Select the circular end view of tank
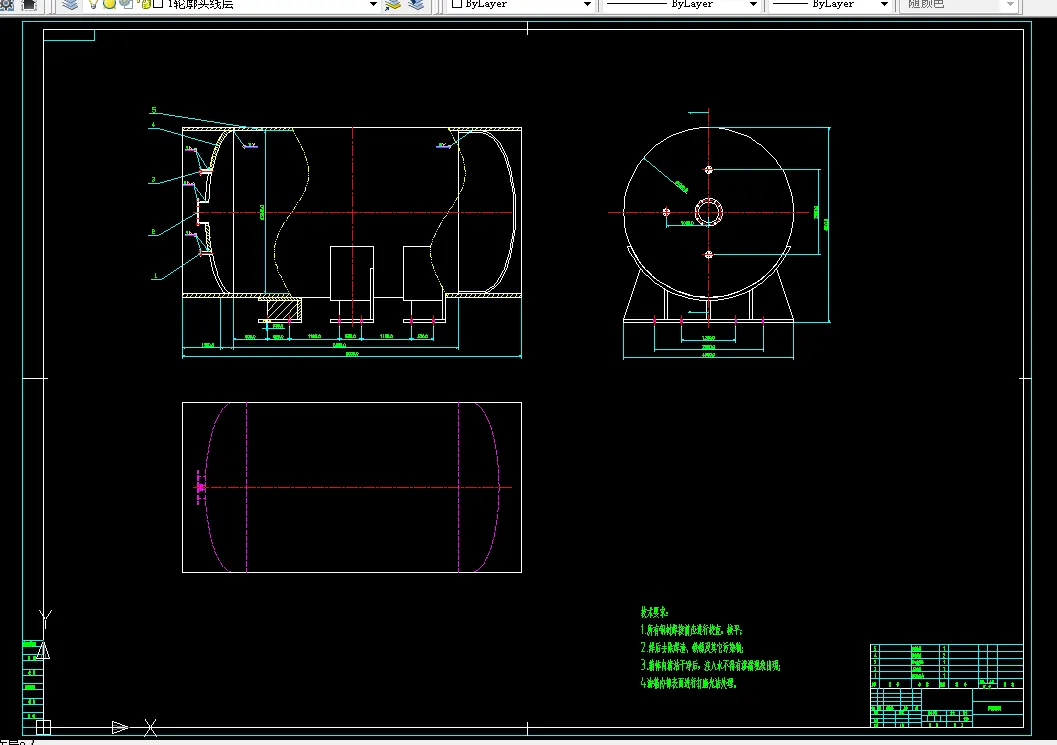The image size is (1057, 745). click(708, 212)
